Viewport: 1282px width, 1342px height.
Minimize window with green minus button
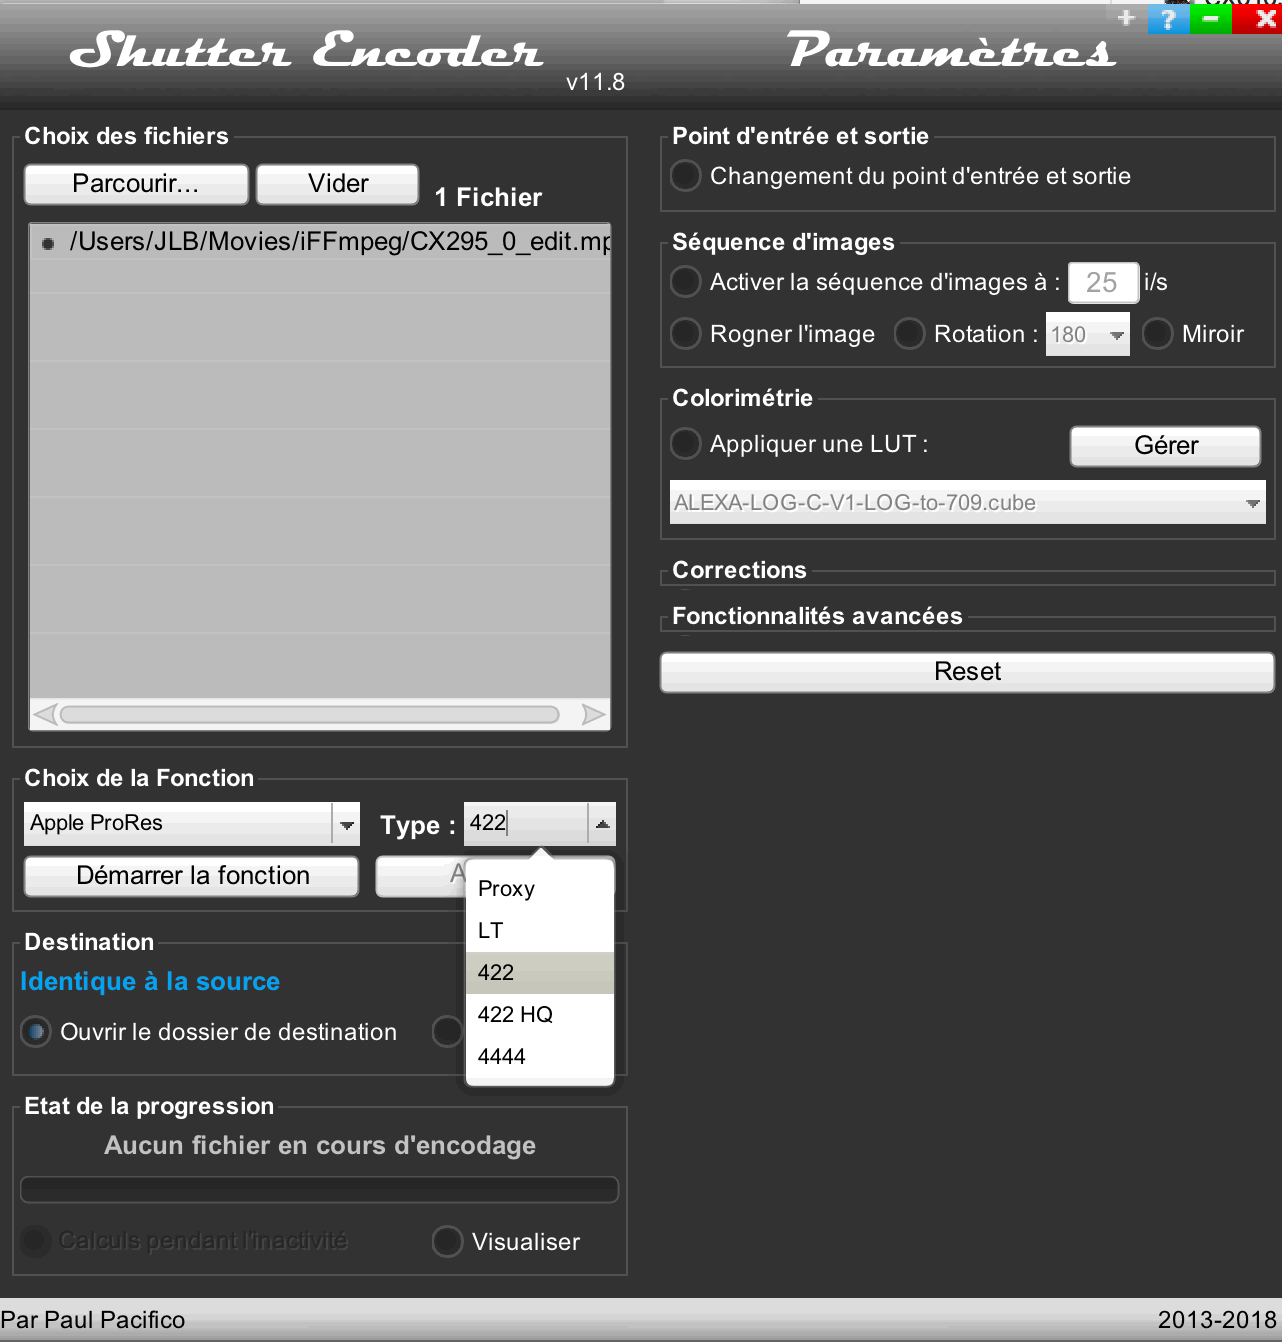pyautogui.click(x=1210, y=19)
